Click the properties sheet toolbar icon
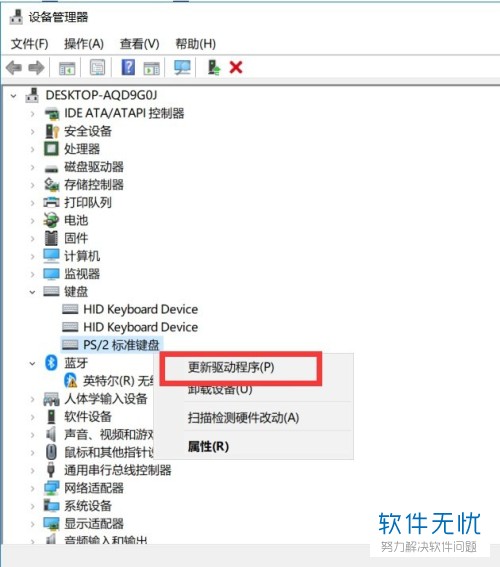 click(97, 67)
